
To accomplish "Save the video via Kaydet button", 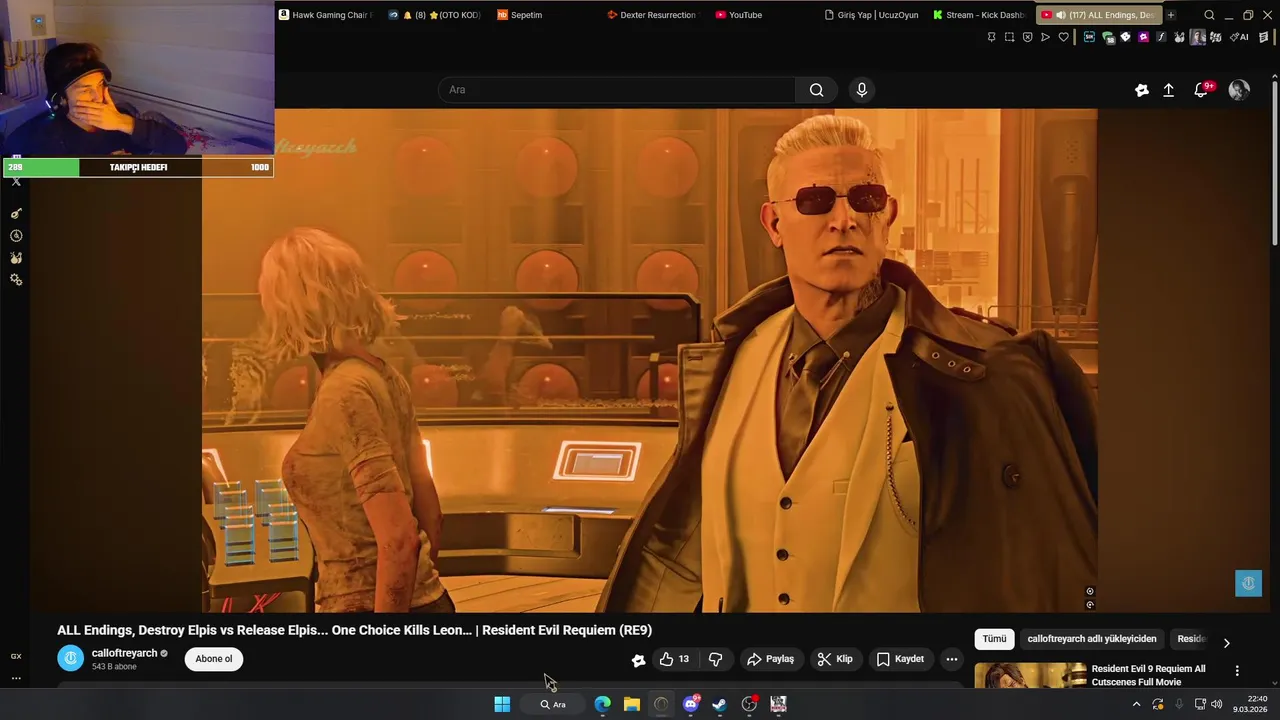I will point(901,659).
